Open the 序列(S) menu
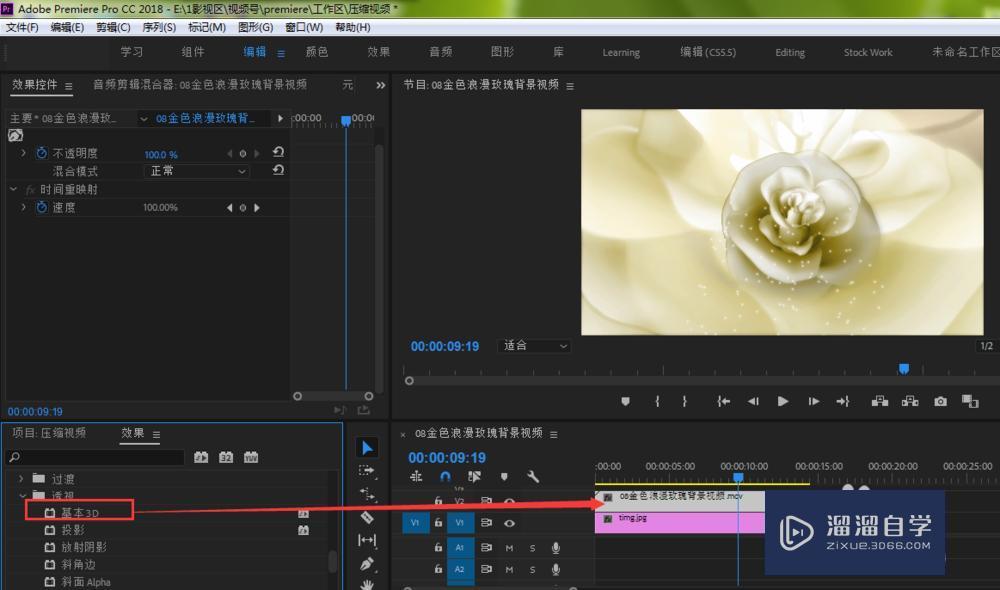 (x=159, y=27)
